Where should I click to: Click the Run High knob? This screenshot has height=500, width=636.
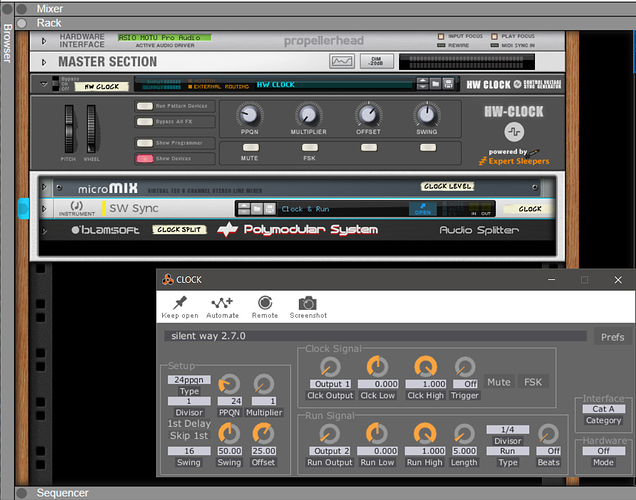[425, 433]
